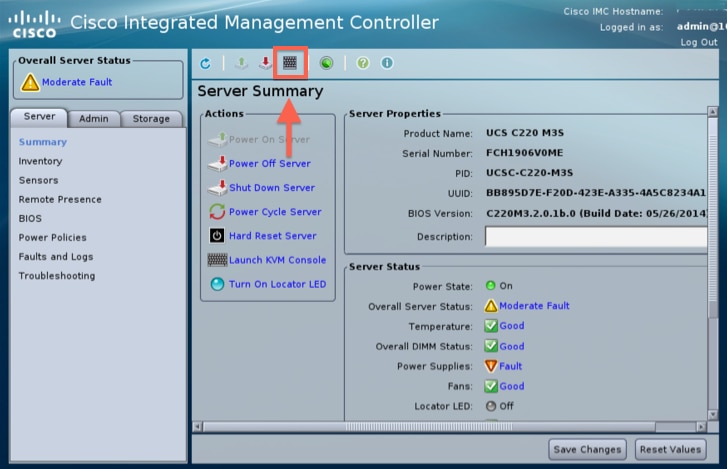Click the green Locator LED toolbar icon
This screenshot has width=727, height=469.
pyautogui.click(x=326, y=63)
